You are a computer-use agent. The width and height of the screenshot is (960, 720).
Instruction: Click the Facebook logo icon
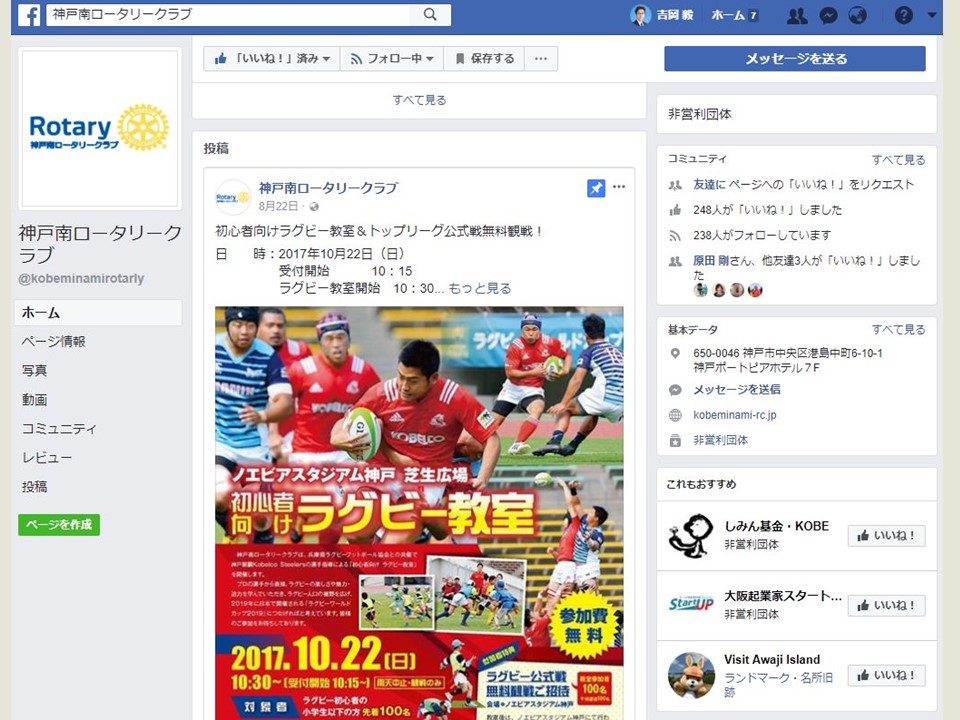click(x=29, y=15)
